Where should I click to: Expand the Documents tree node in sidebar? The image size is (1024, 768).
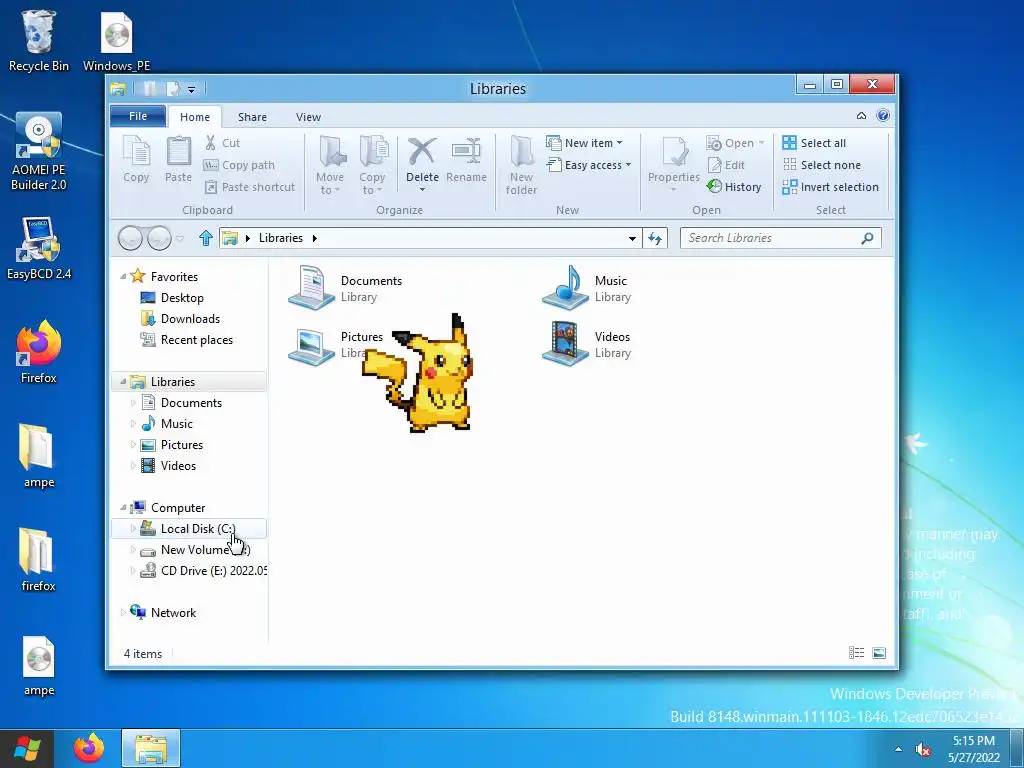pos(133,403)
